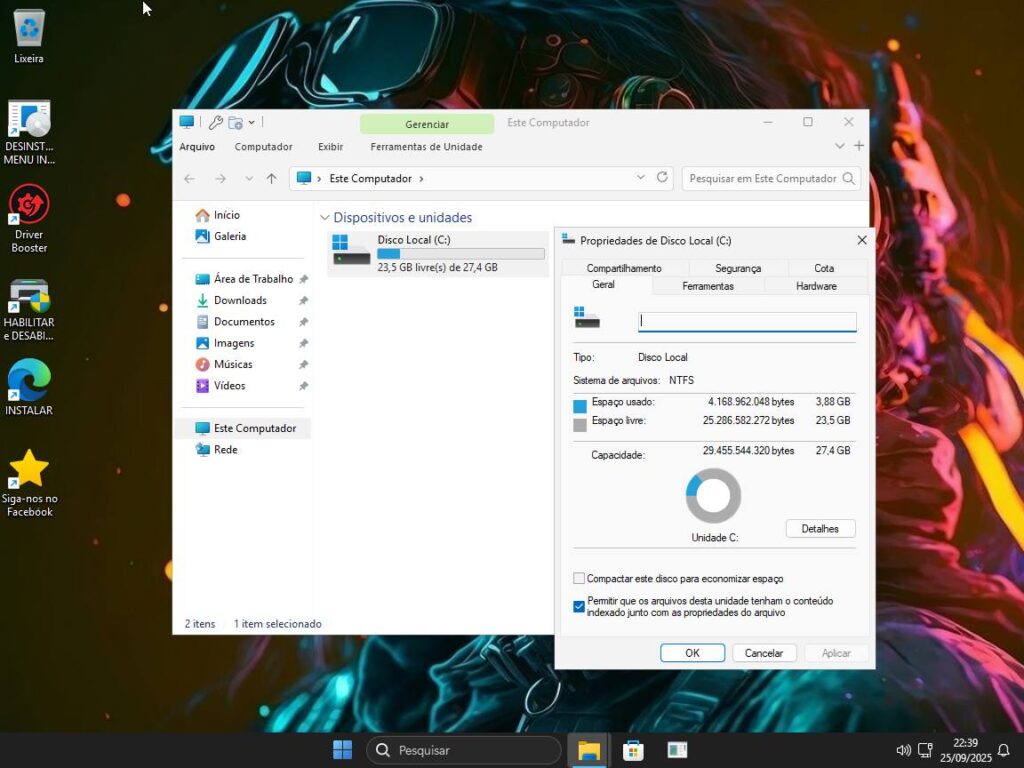Open Microsoft Store from the taskbar
This screenshot has width=1024, height=768.
coord(633,750)
